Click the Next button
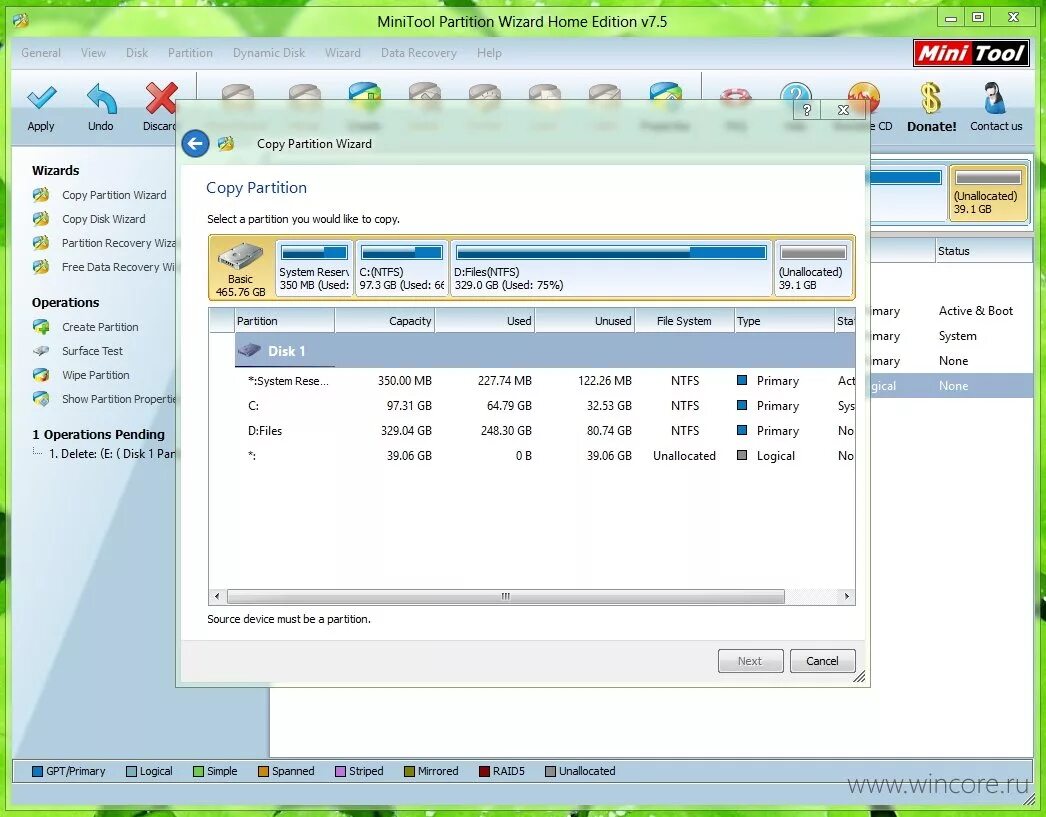Image resolution: width=1046 pixels, height=817 pixels. click(x=750, y=661)
